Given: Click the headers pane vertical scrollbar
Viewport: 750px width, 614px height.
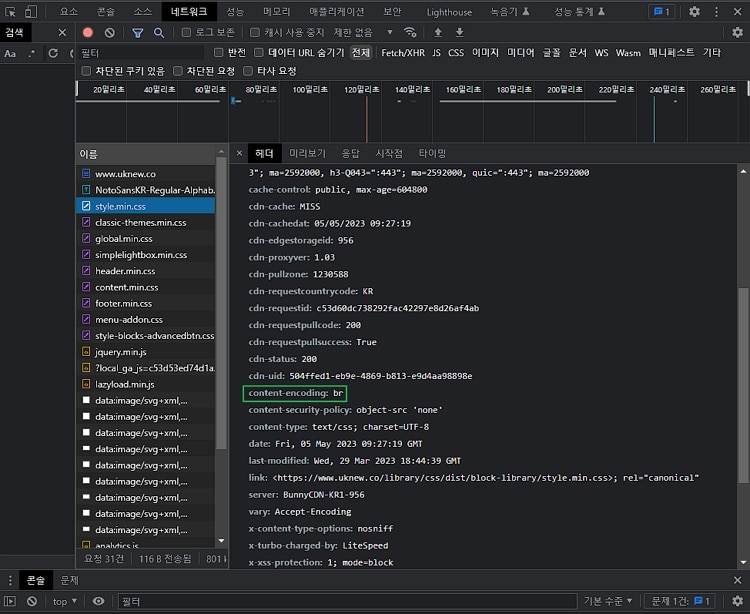Looking at the screenshot, I should tap(743, 385).
